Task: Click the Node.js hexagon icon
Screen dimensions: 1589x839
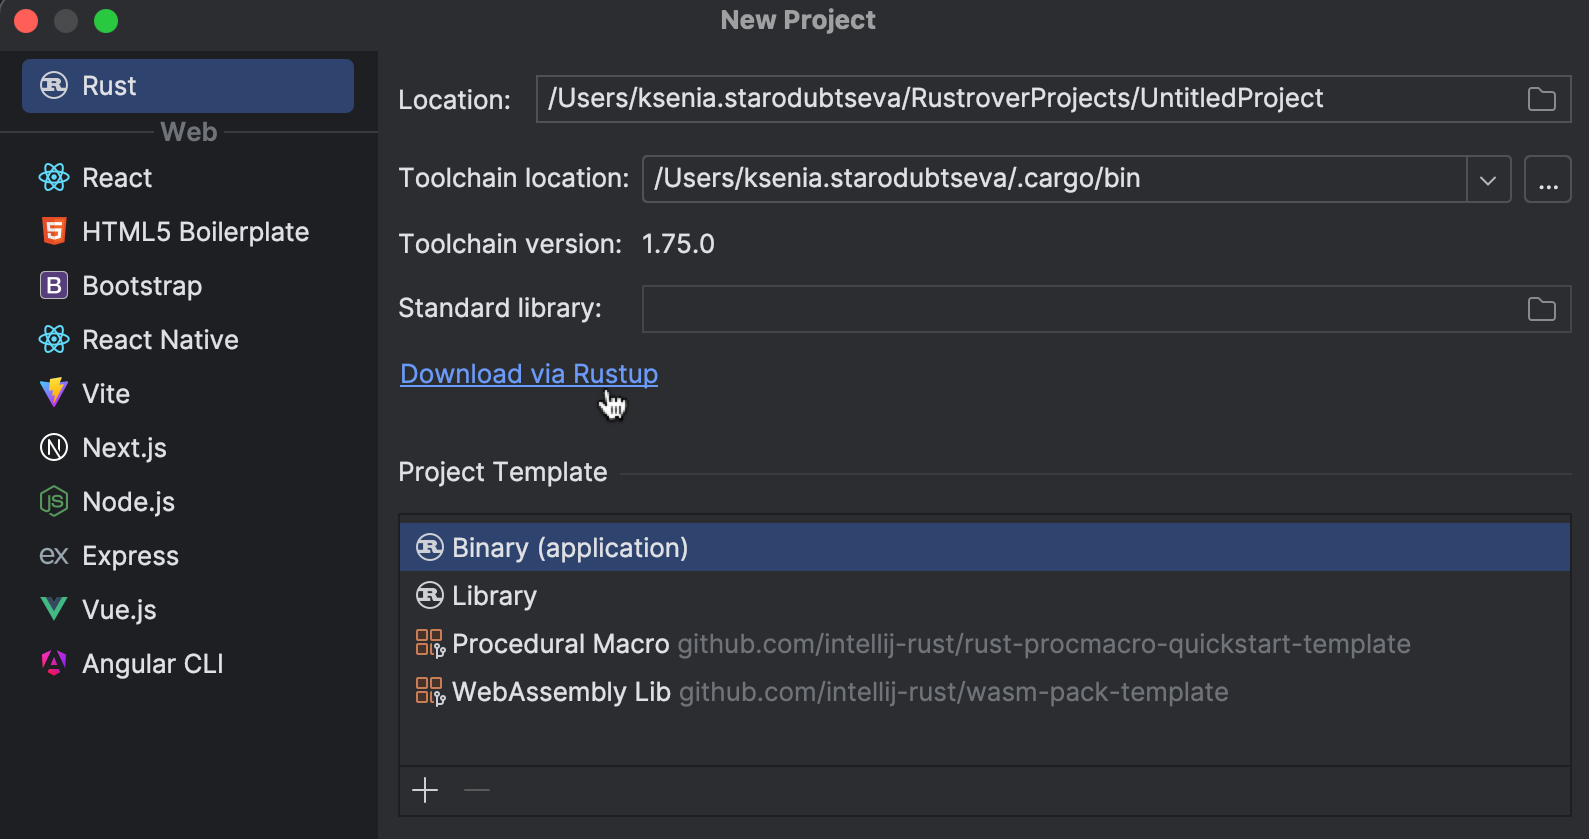Action: click(x=54, y=501)
